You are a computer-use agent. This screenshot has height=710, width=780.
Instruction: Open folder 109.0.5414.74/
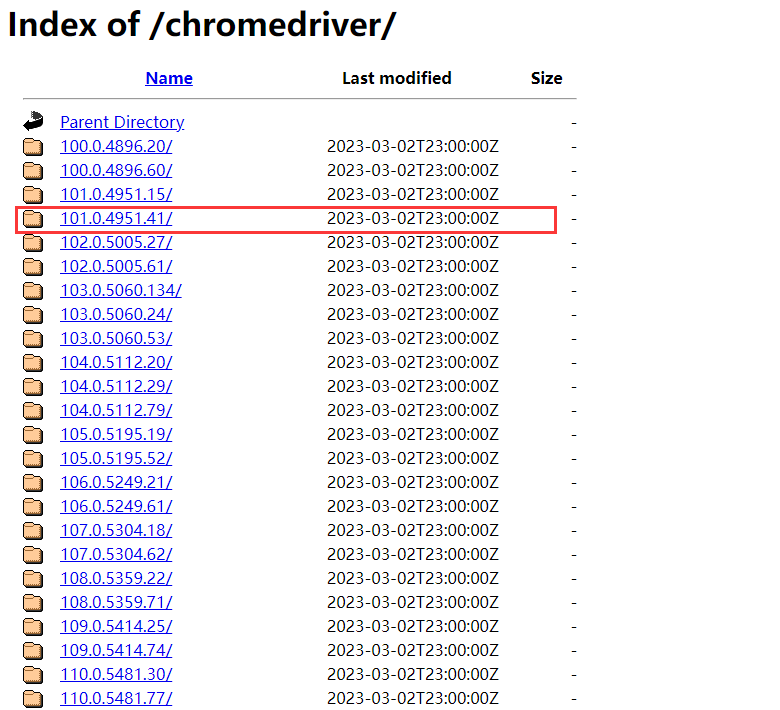(116, 650)
